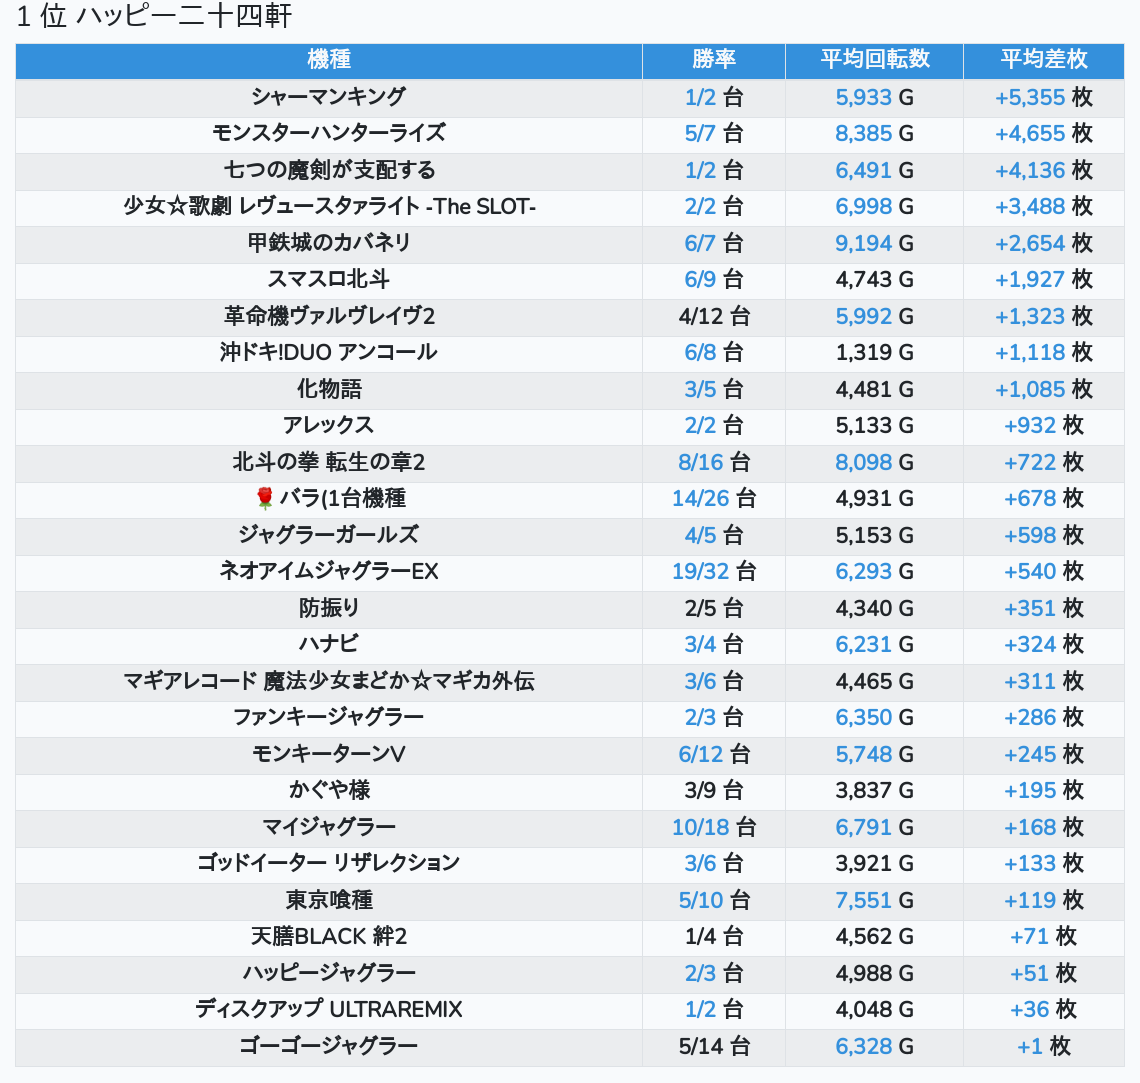Click 甲鉄城のカバネリ in the table

329,243
